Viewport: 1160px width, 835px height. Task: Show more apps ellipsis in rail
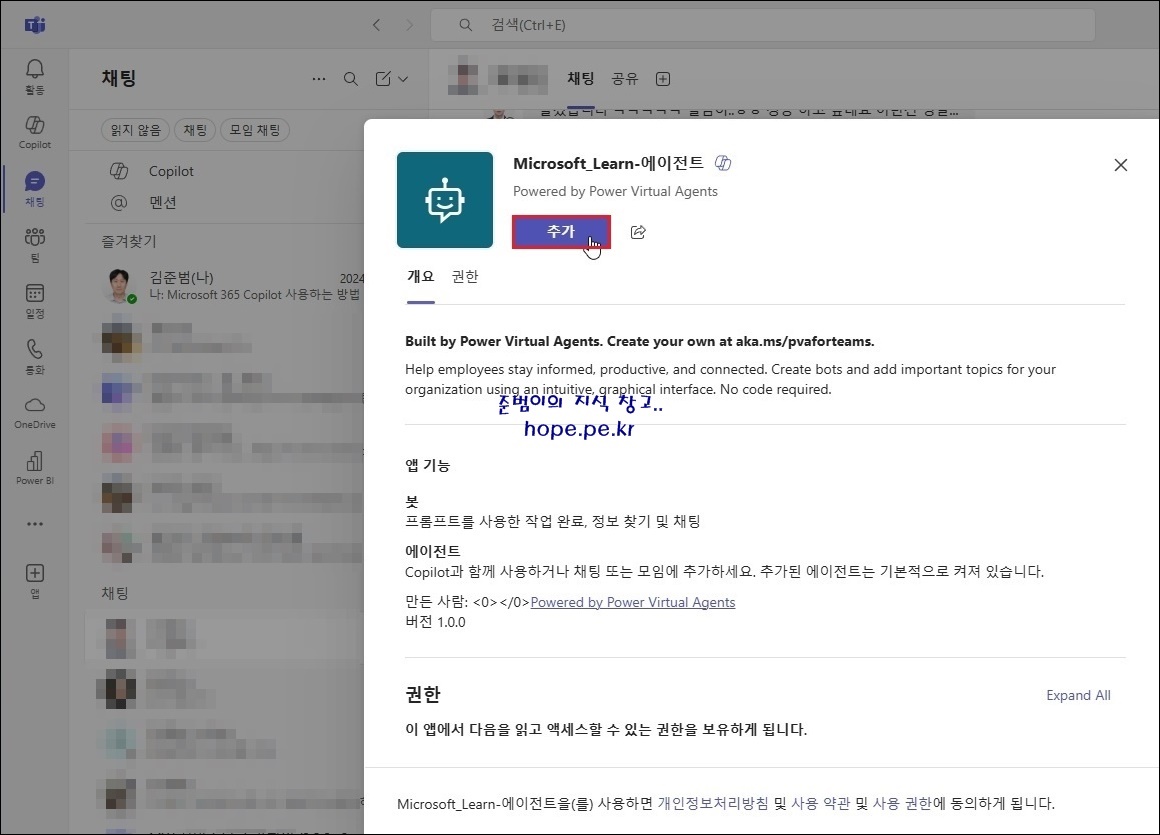[x=35, y=524]
